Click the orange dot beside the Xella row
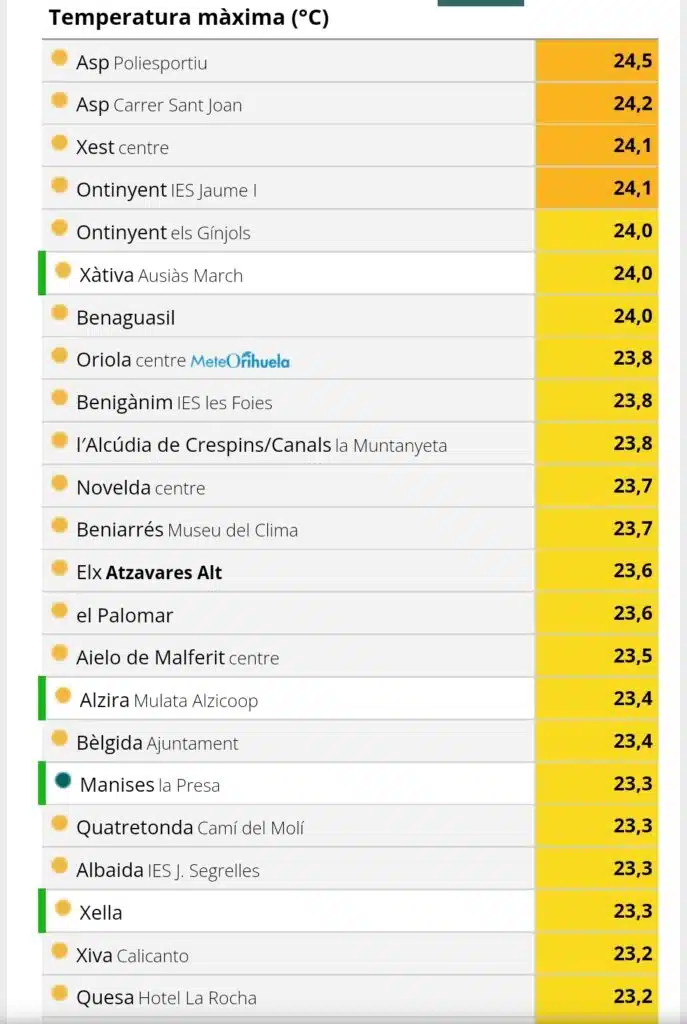This screenshot has width=687, height=1024. click(63, 908)
